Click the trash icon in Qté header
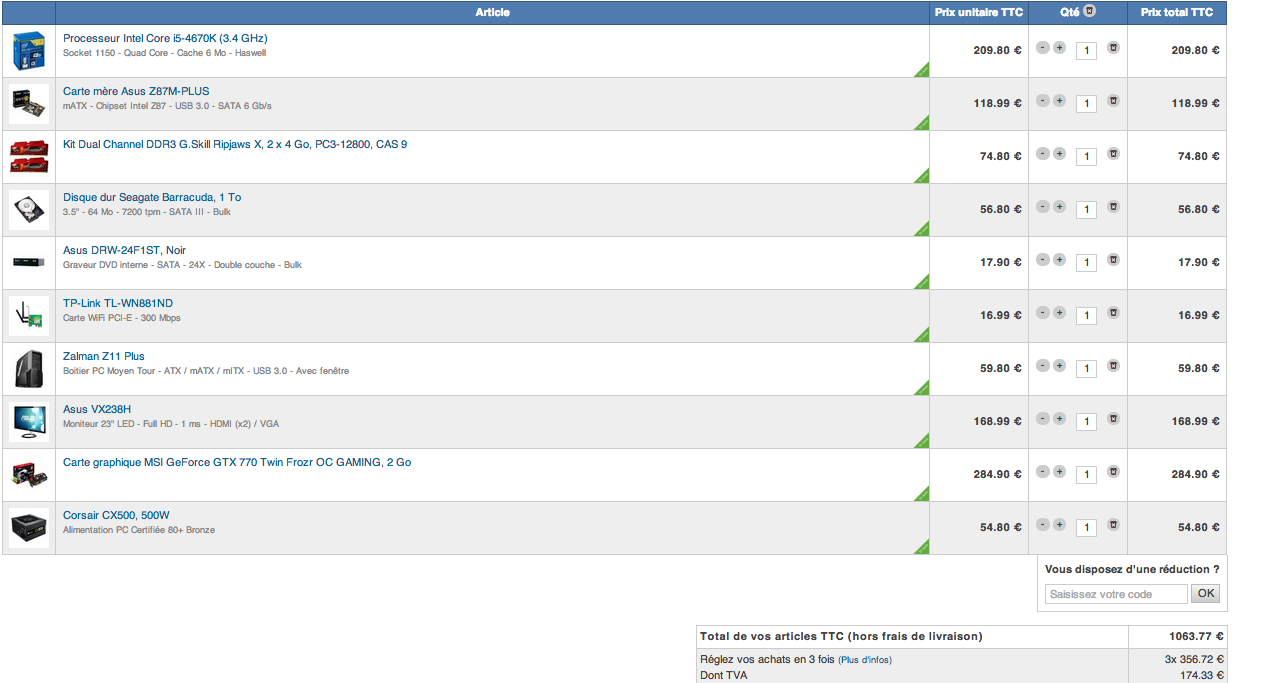 tap(1090, 12)
